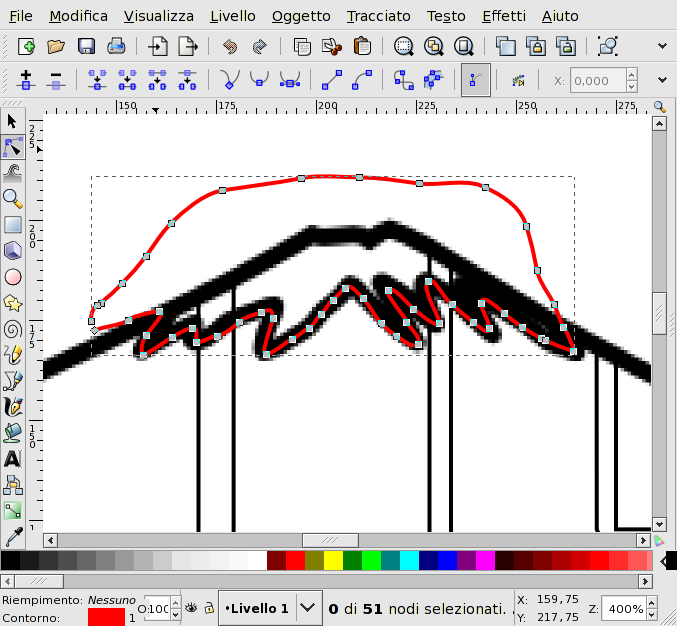Convert stroke to path
Screen dimensions: 677x626
[433, 80]
